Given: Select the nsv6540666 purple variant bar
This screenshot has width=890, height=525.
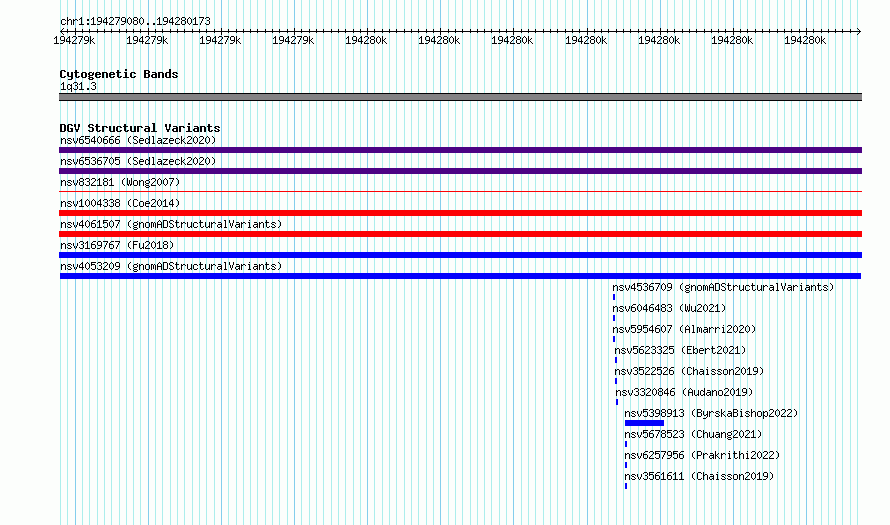Looking at the screenshot, I should [460, 150].
